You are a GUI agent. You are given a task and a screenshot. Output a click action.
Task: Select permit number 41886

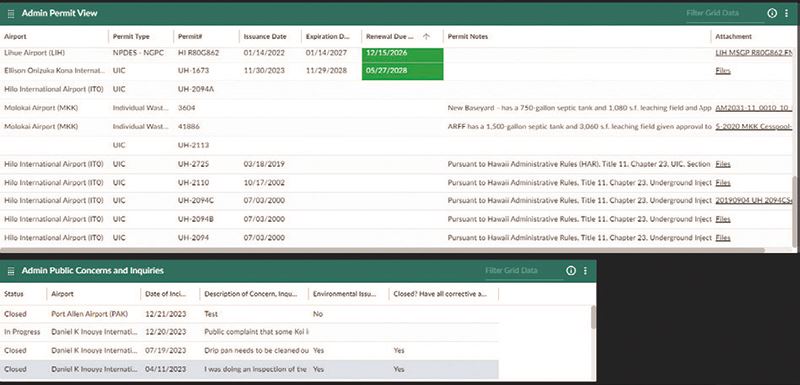coord(189,126)
